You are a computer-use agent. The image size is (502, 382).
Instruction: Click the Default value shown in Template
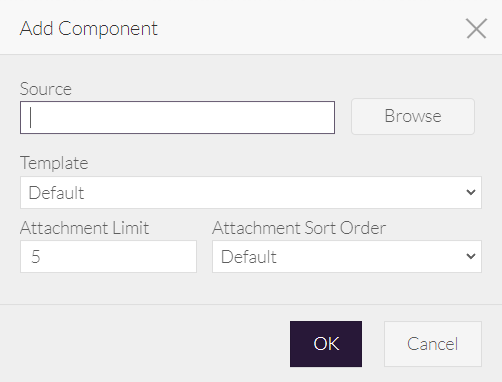click(x=56, y=193)
